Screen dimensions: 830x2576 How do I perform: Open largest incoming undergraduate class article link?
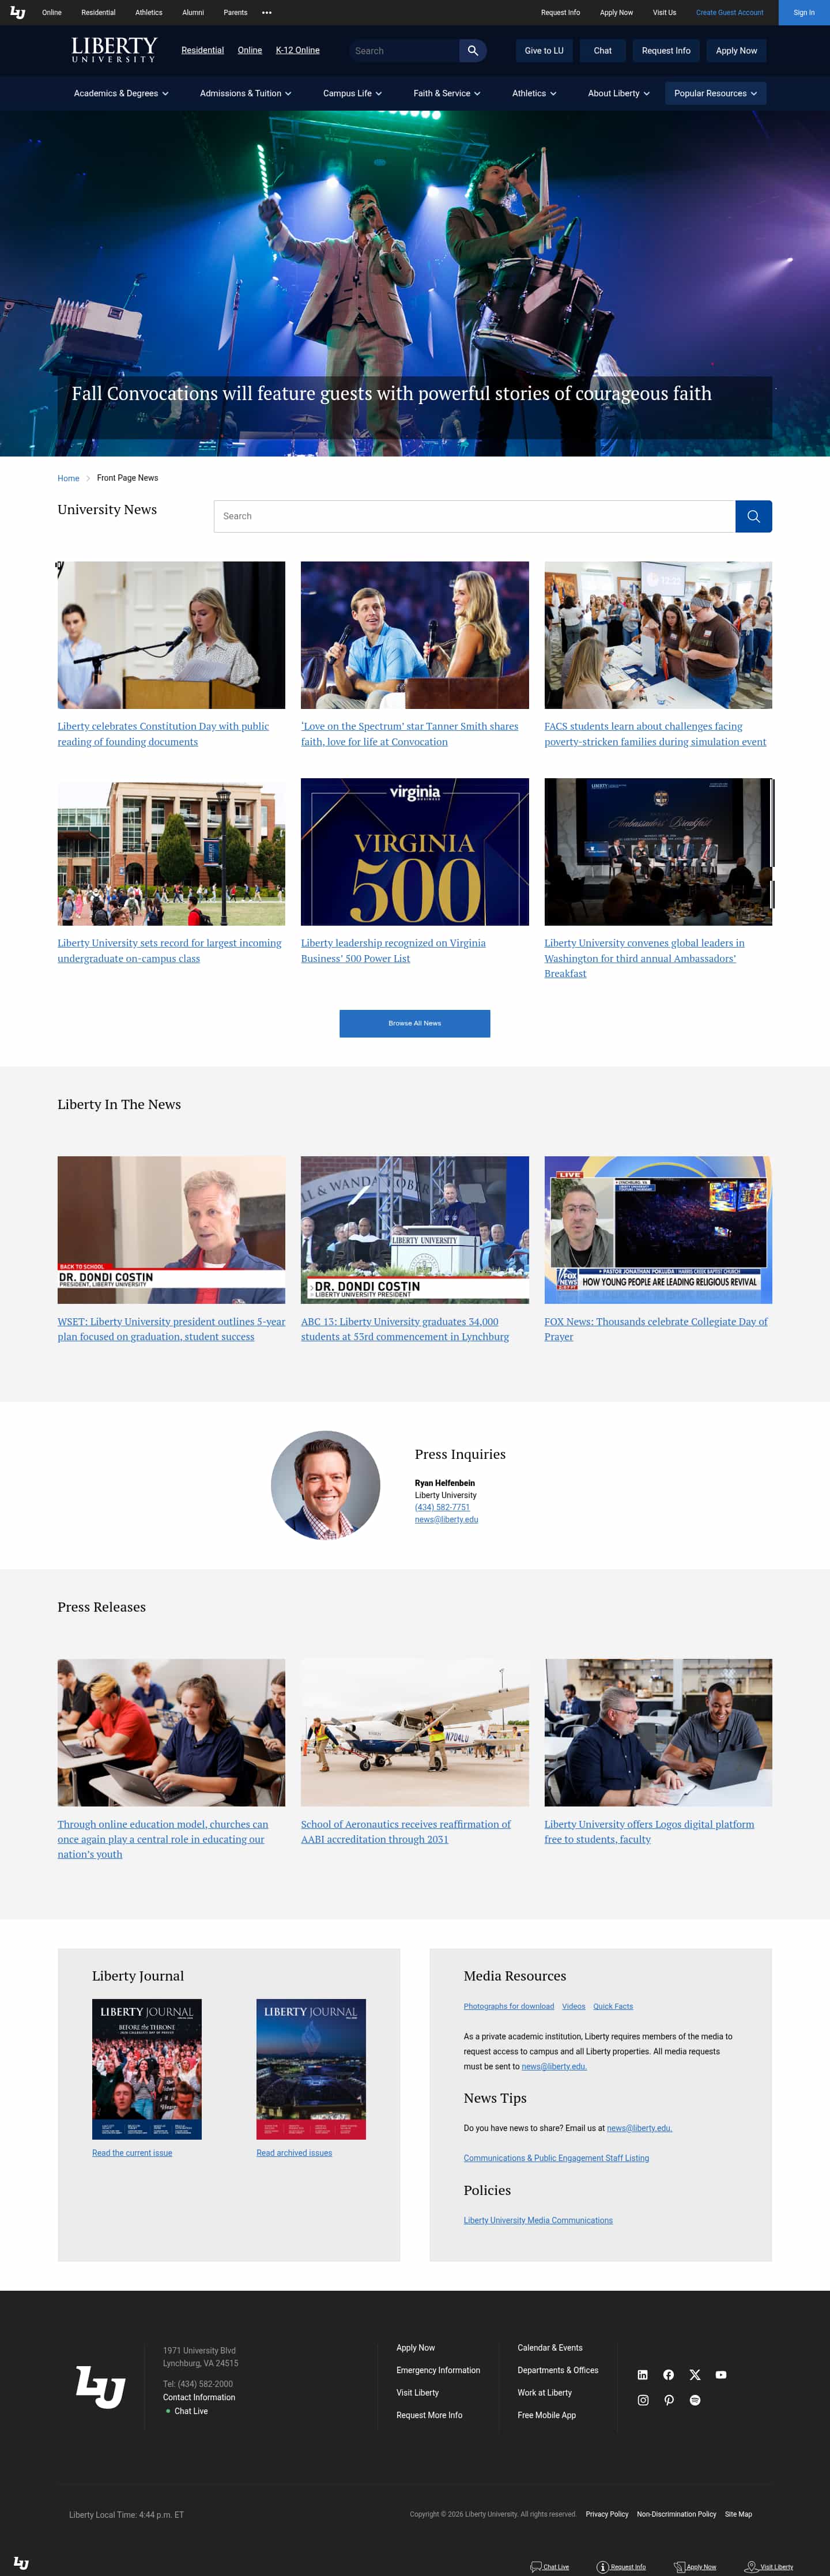170,950
